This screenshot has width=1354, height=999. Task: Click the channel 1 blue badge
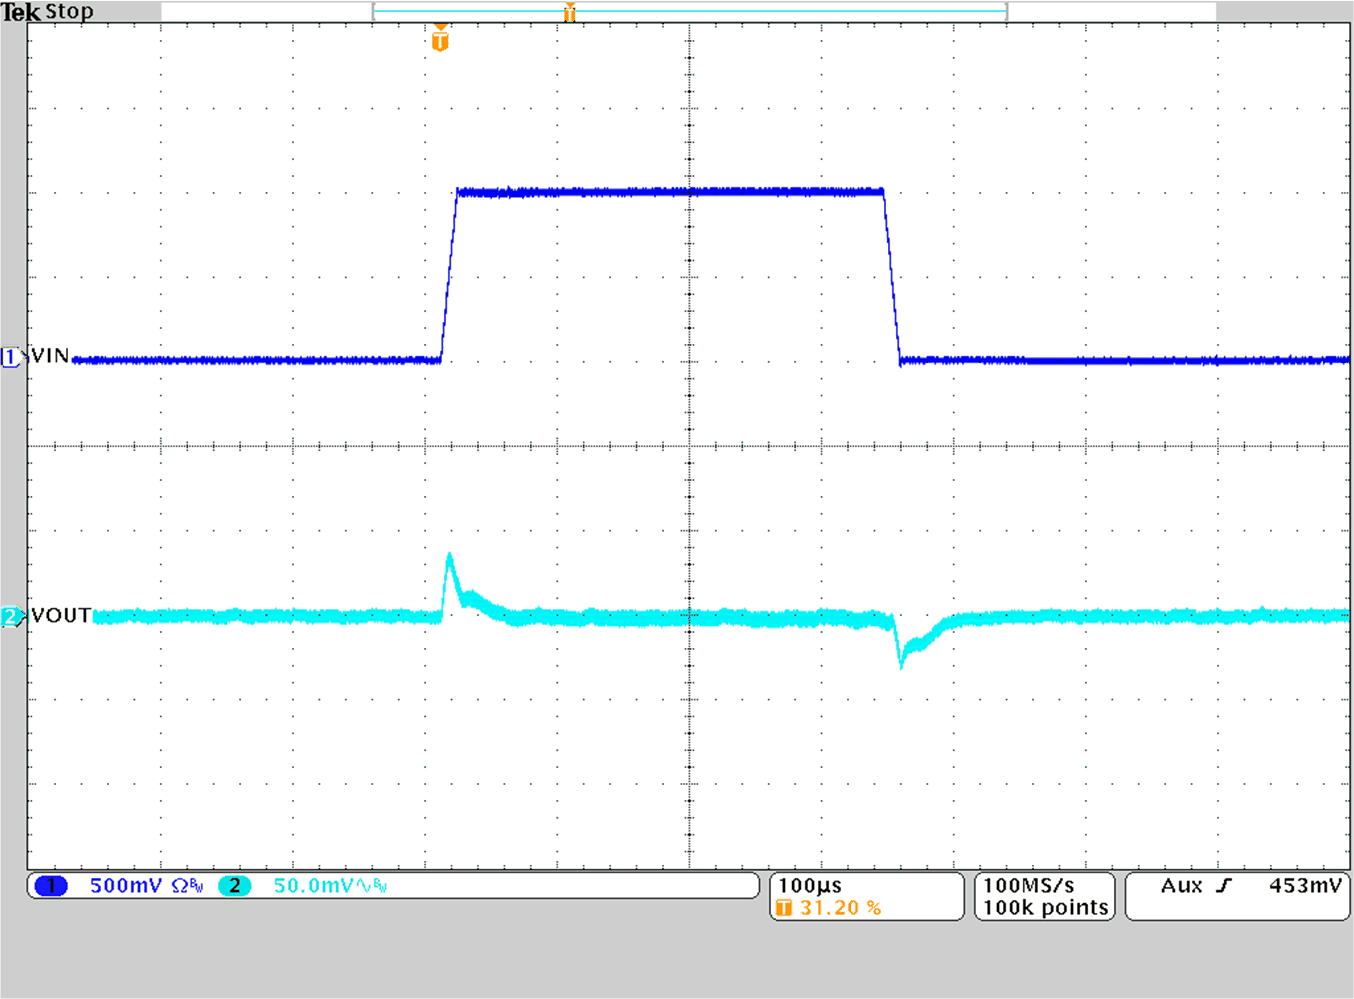50,885
